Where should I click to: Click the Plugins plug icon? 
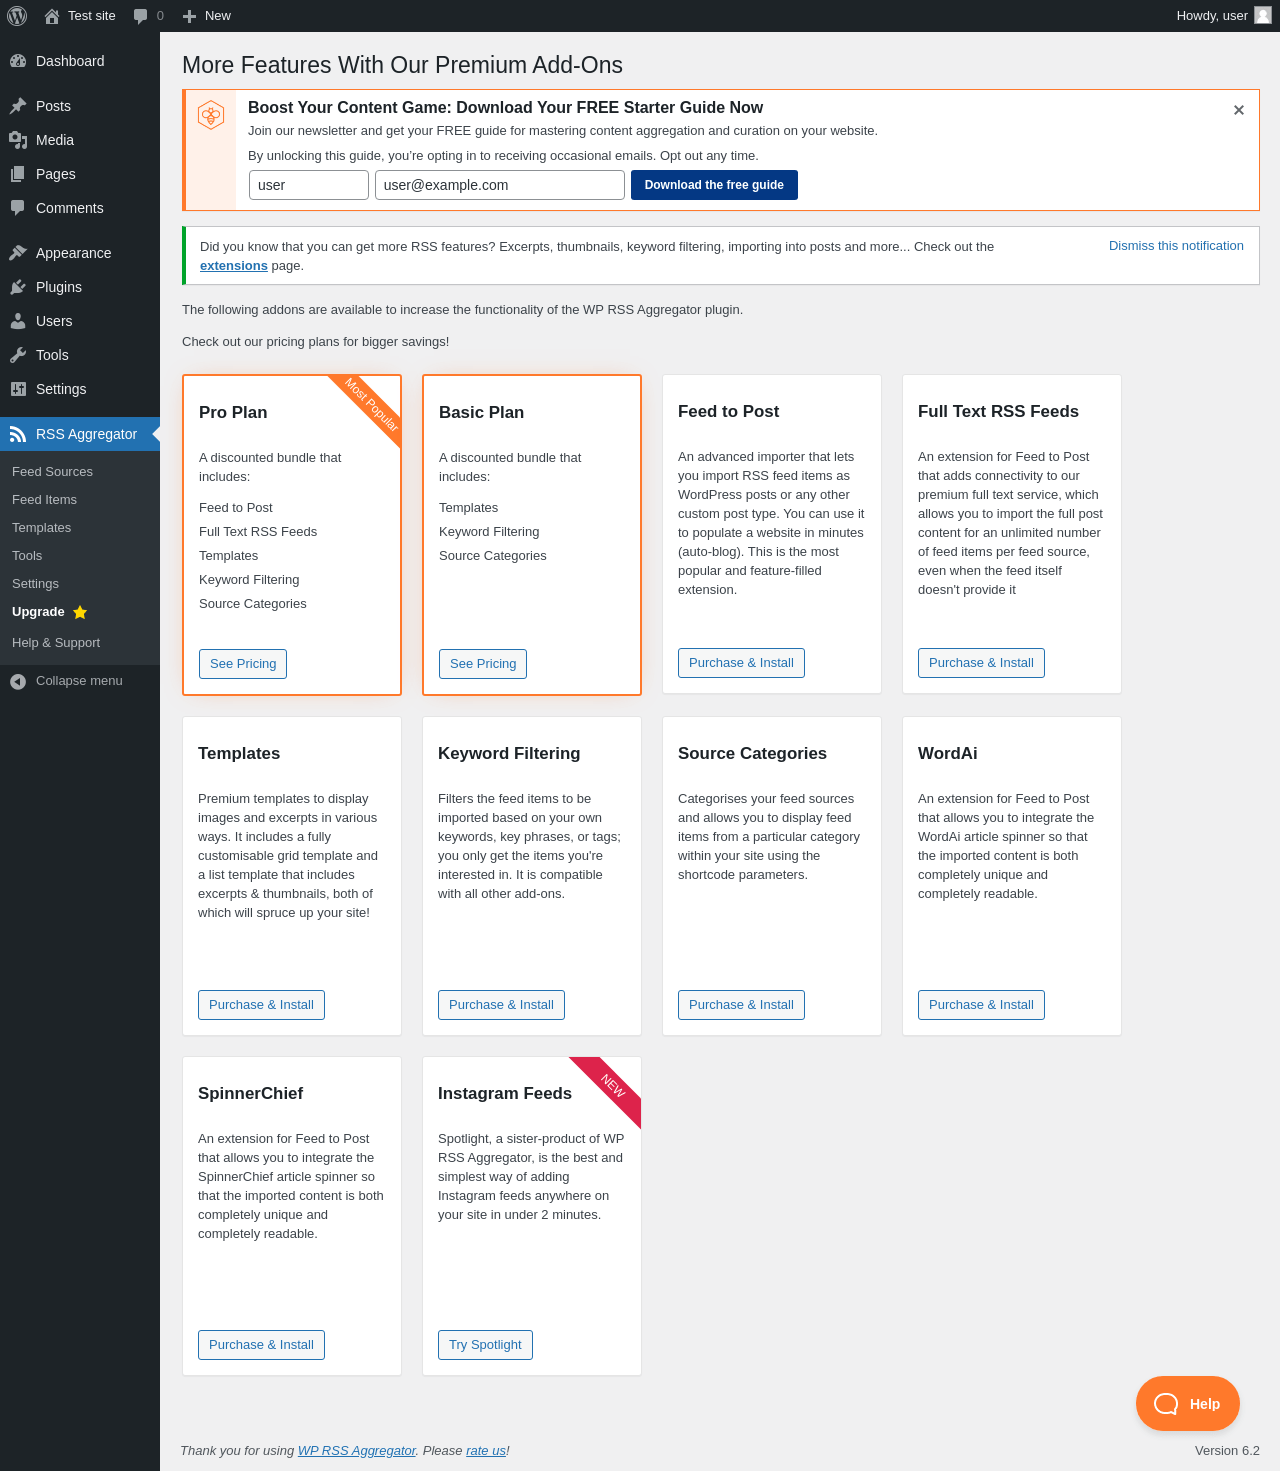18,287
